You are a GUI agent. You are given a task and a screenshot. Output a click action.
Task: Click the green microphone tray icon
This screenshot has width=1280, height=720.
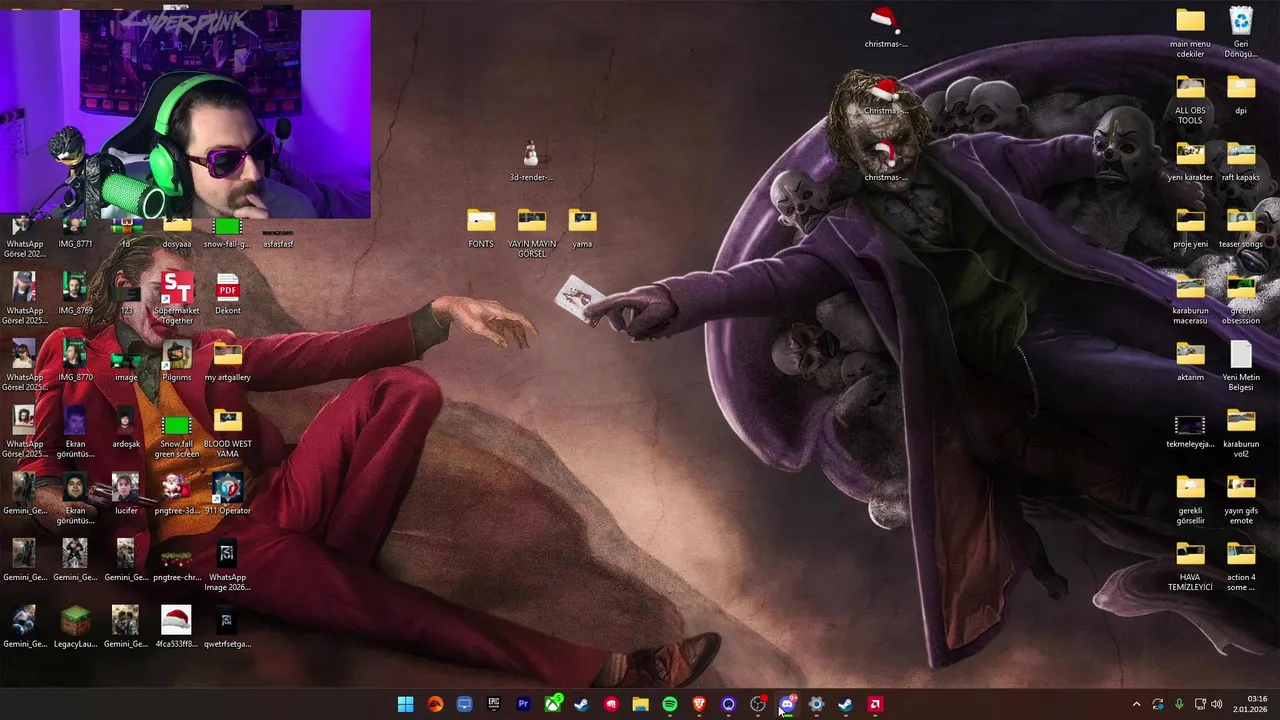pyautogui.click(x=1179, y=704)
